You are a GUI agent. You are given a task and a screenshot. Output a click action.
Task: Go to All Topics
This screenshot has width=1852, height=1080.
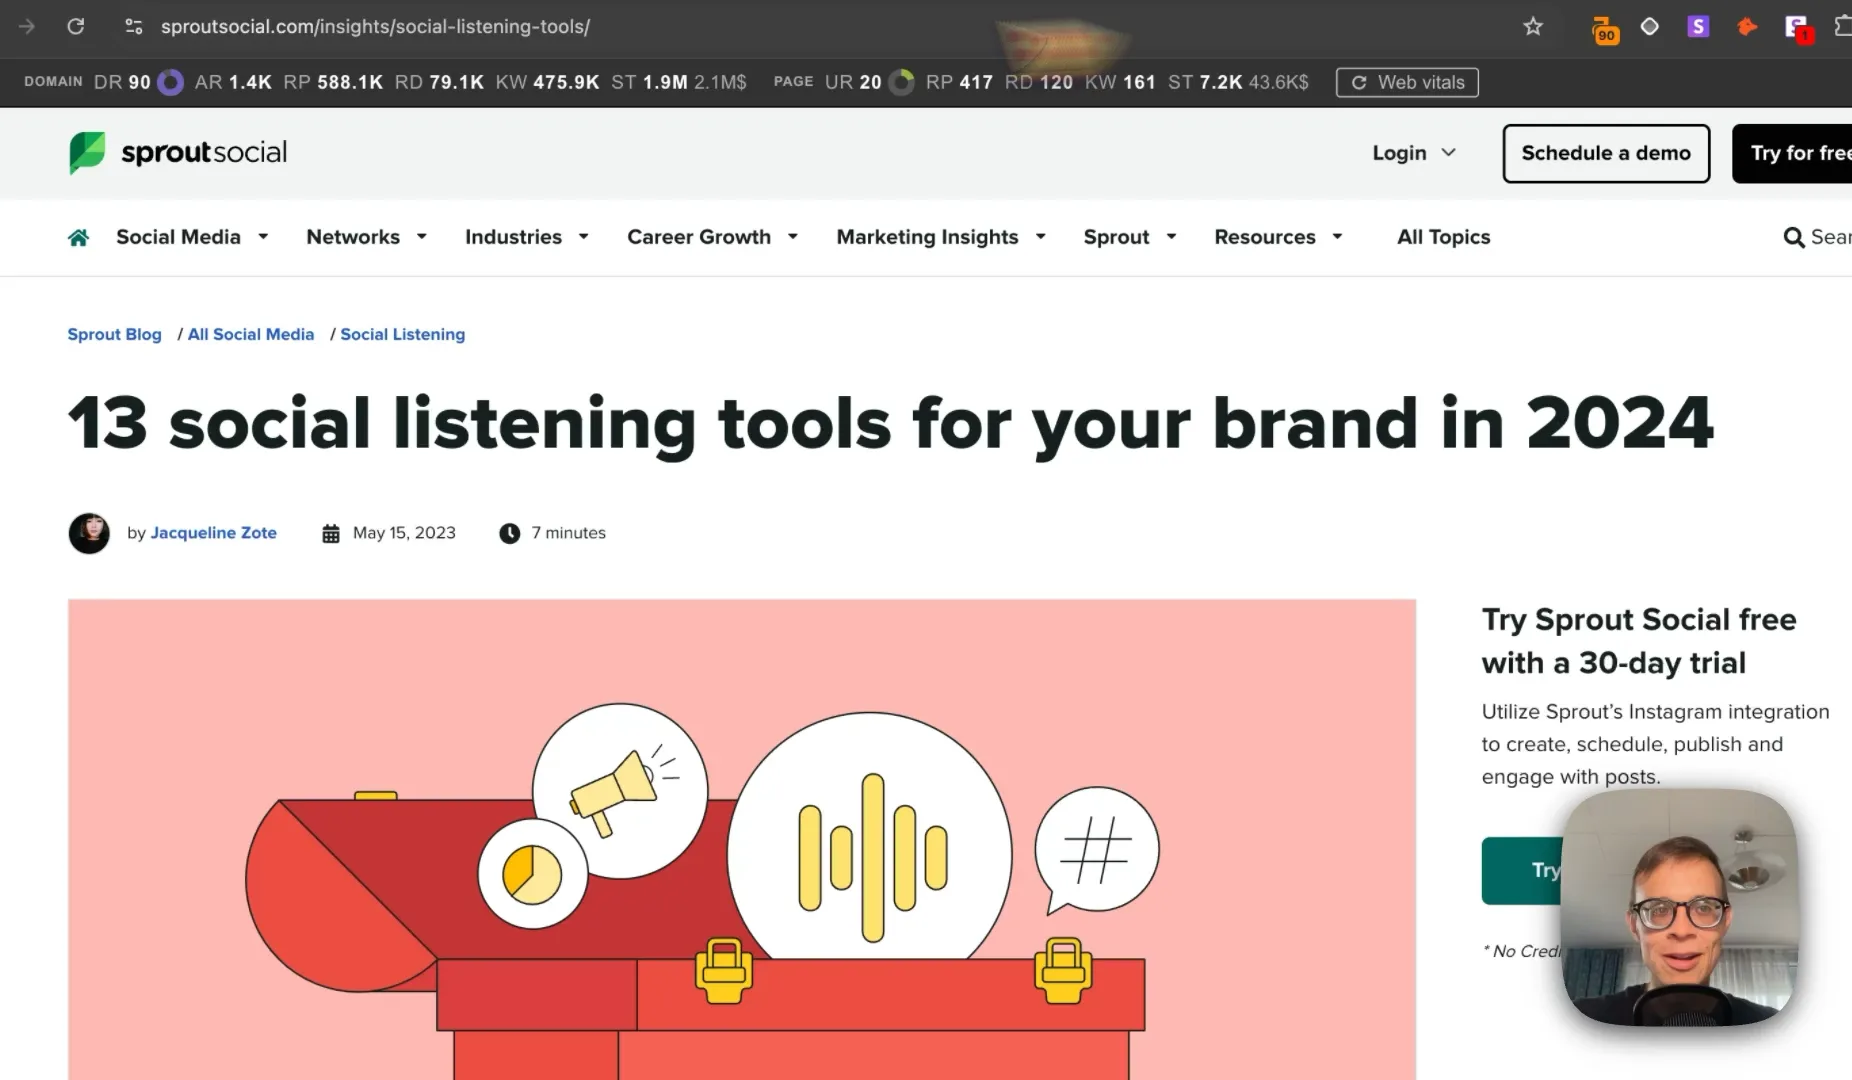pos(1443,237)
